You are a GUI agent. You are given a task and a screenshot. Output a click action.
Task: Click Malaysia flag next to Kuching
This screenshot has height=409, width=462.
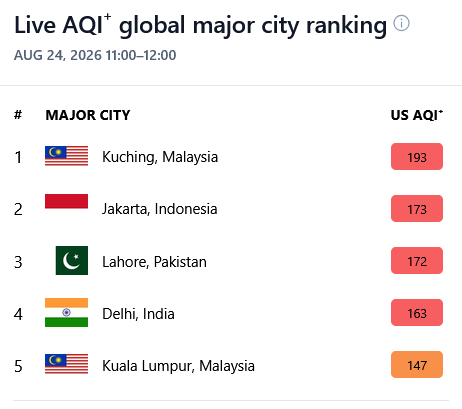(x=67, y=156)
